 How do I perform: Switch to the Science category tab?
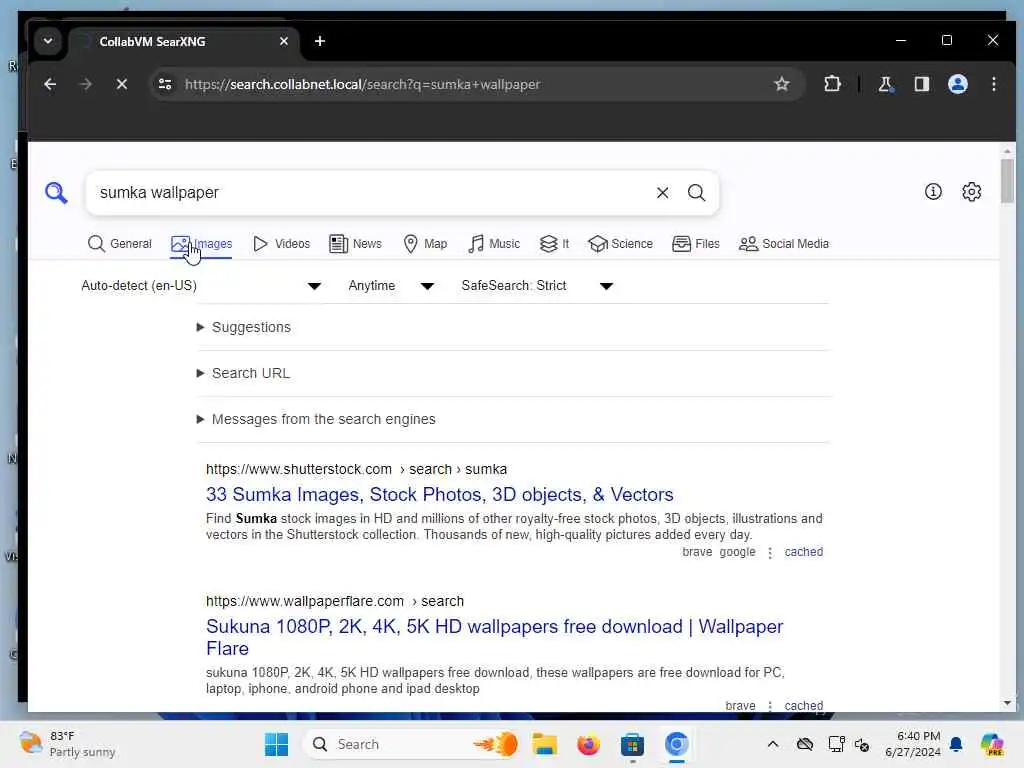coord(620,244)
